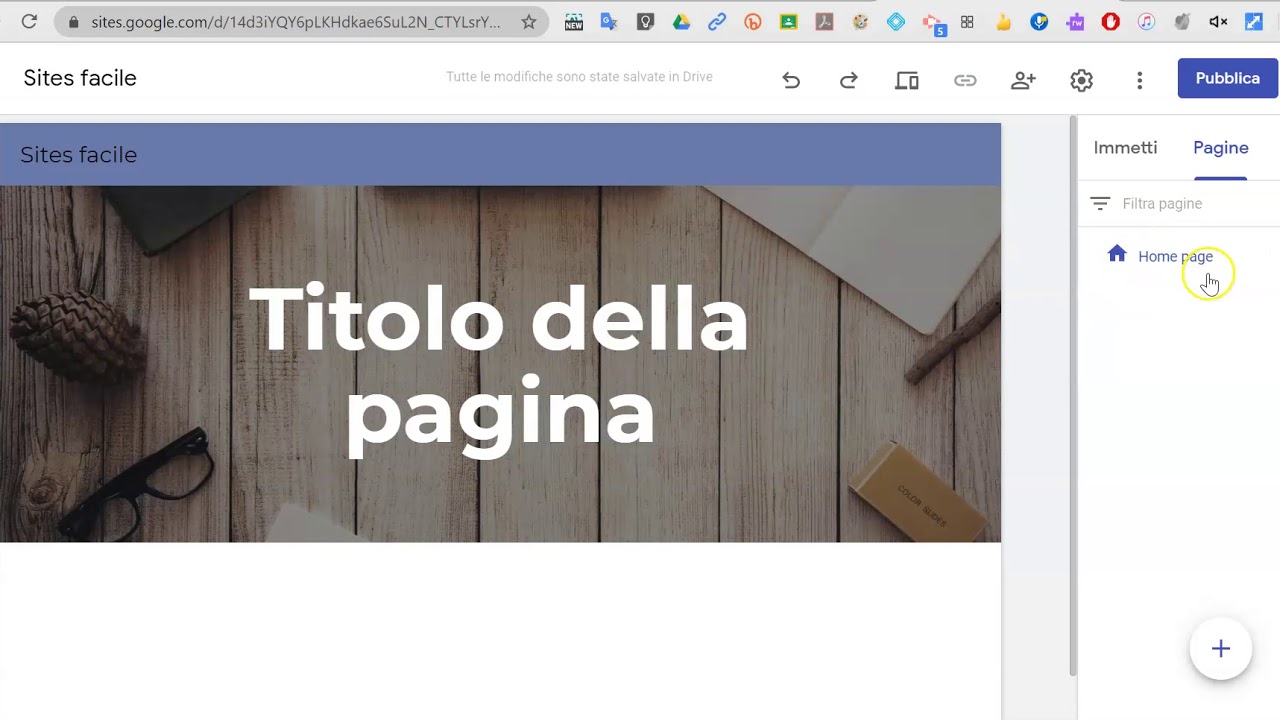This screenshot has height=720, width=1280.
Task: Click the address bar URL
Action: click(295, 21)
